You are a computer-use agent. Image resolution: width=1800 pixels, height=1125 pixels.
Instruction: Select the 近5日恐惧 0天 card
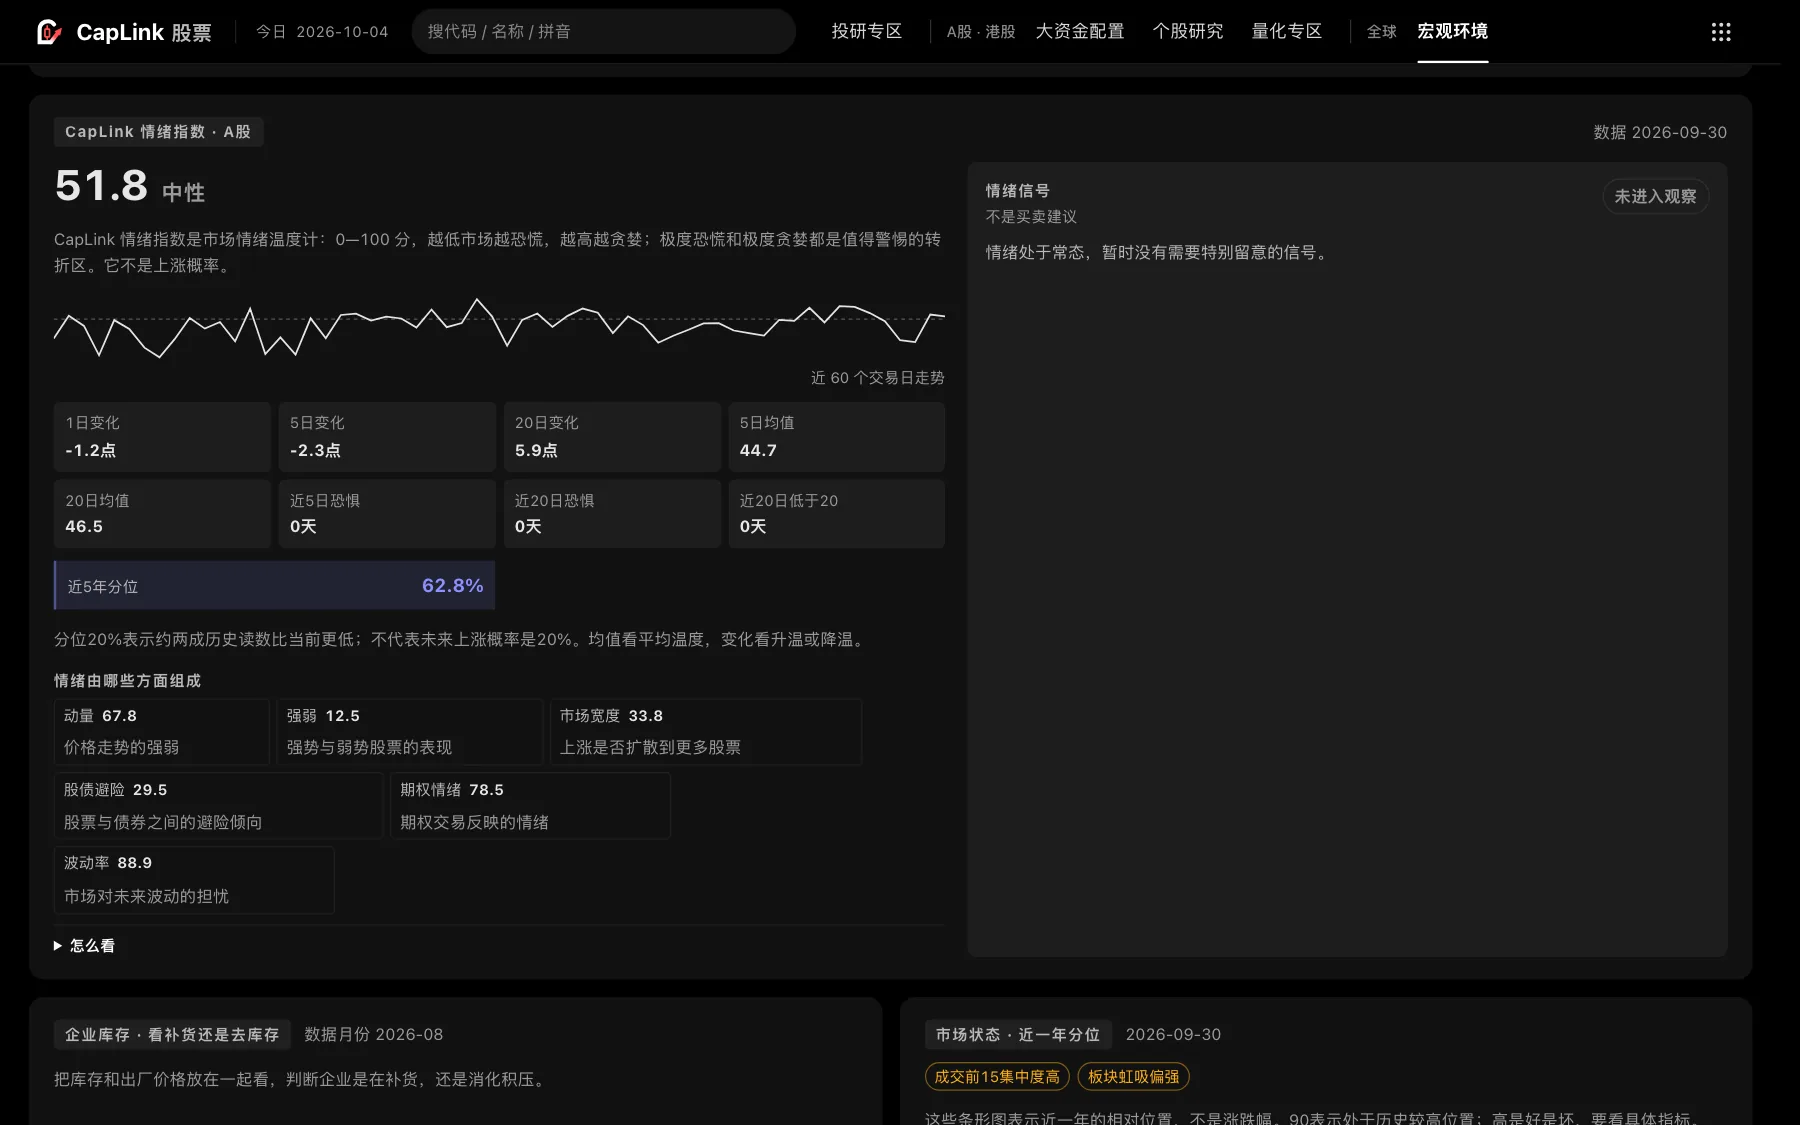(x=387, y=513)
